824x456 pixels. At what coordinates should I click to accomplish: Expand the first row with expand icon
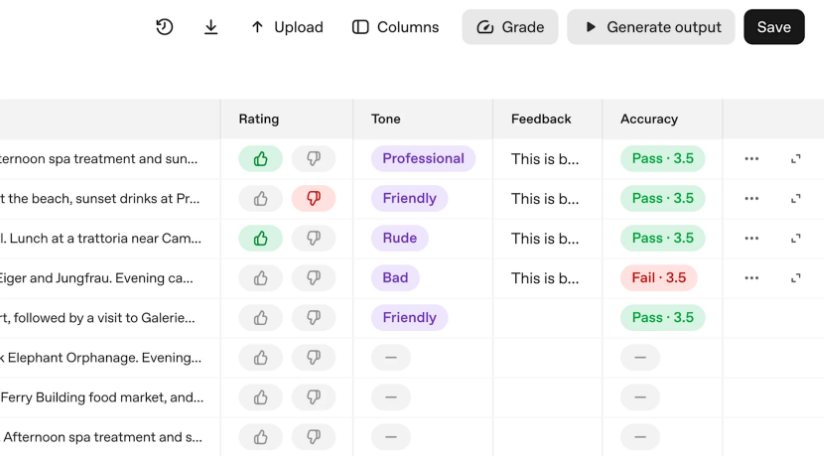pyautogui.click(x=796, y=159)
